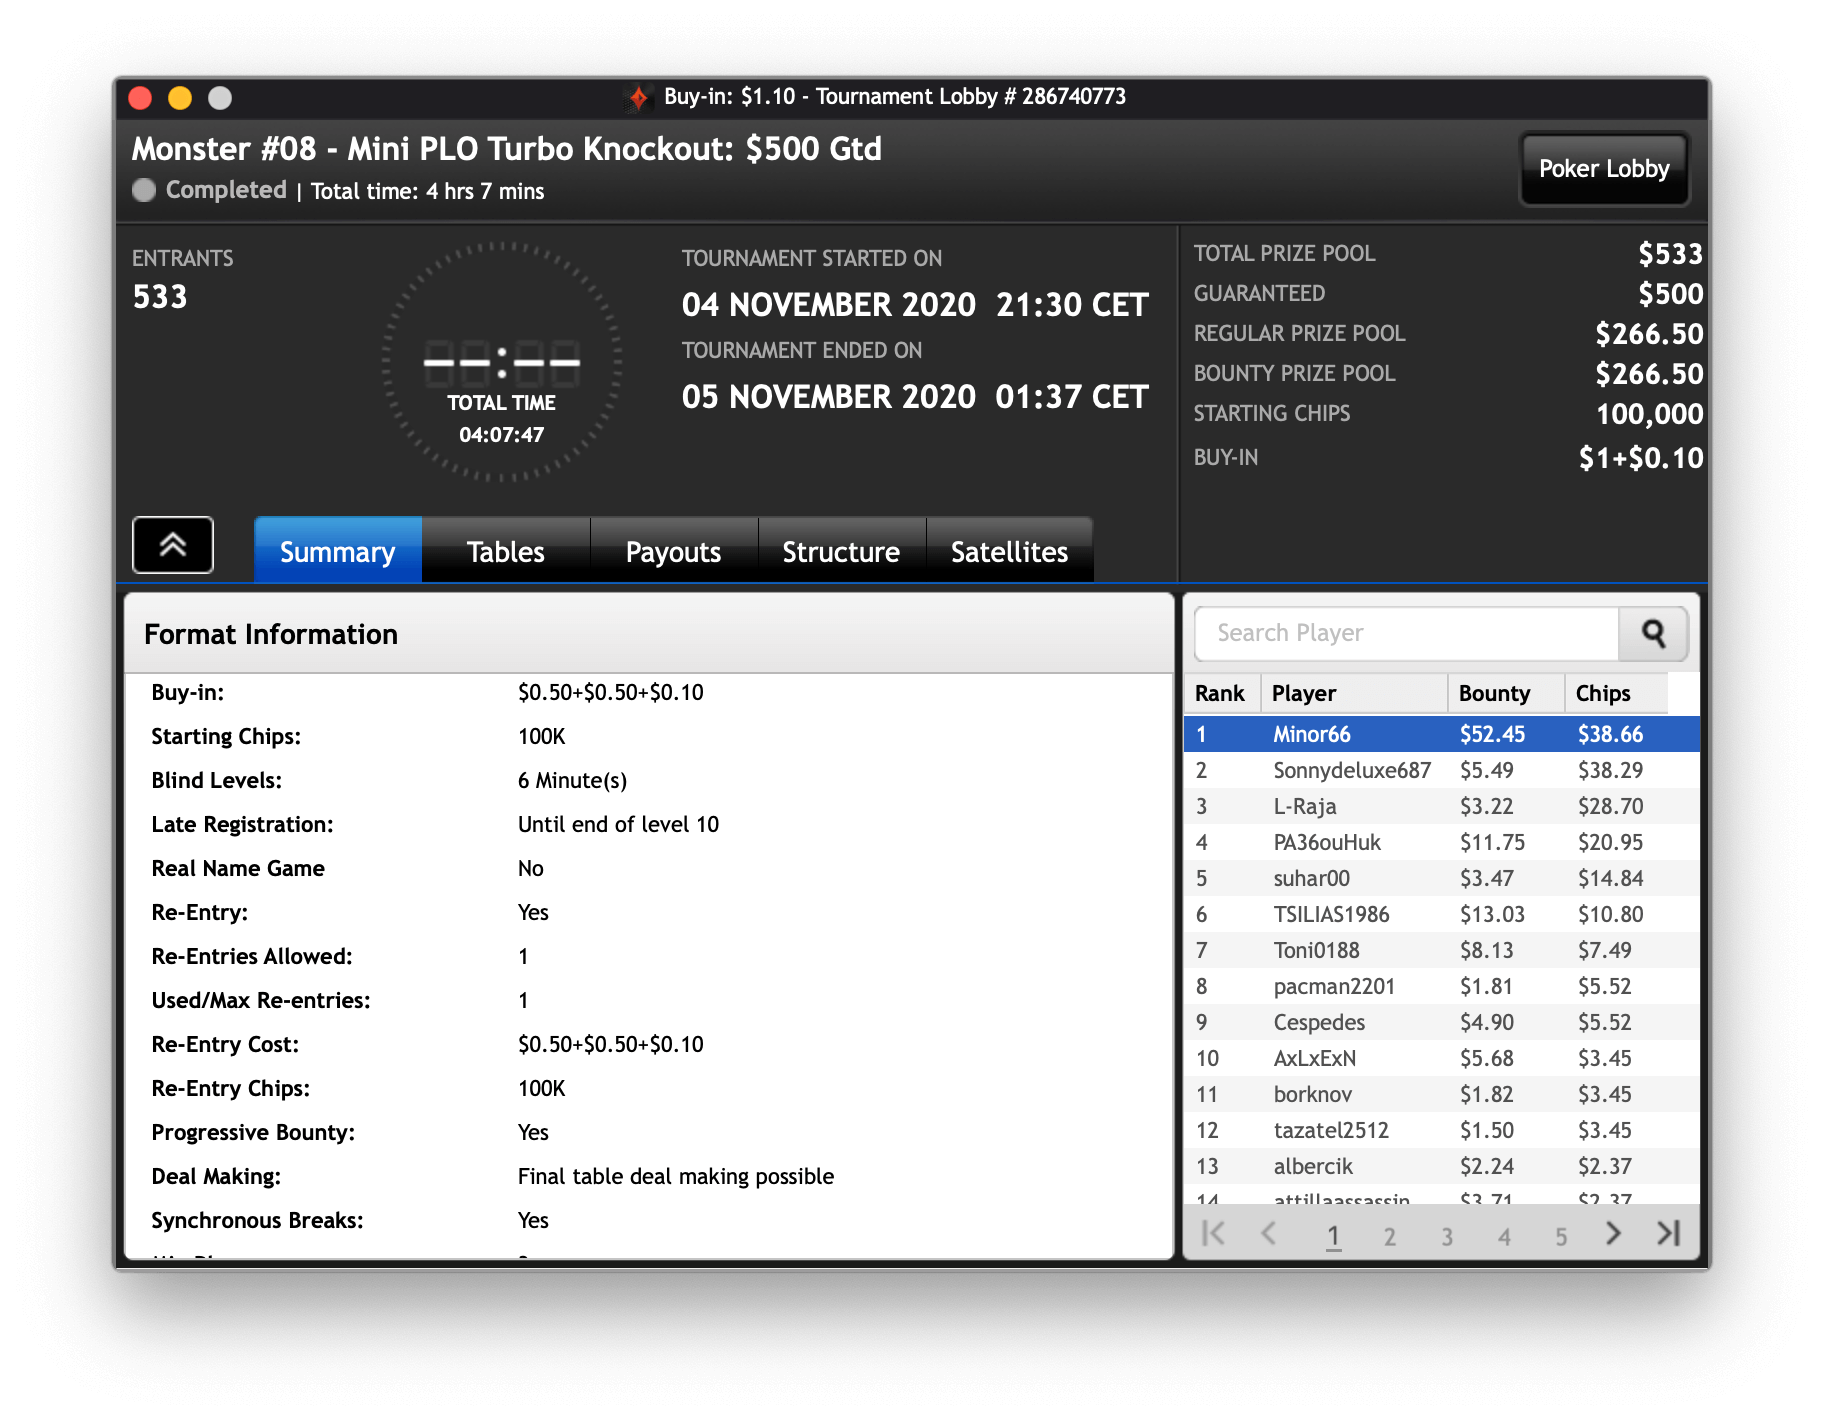Go to the next page of players
Screen dimensions: 1824x1420
click(x=1612, y=1234)
